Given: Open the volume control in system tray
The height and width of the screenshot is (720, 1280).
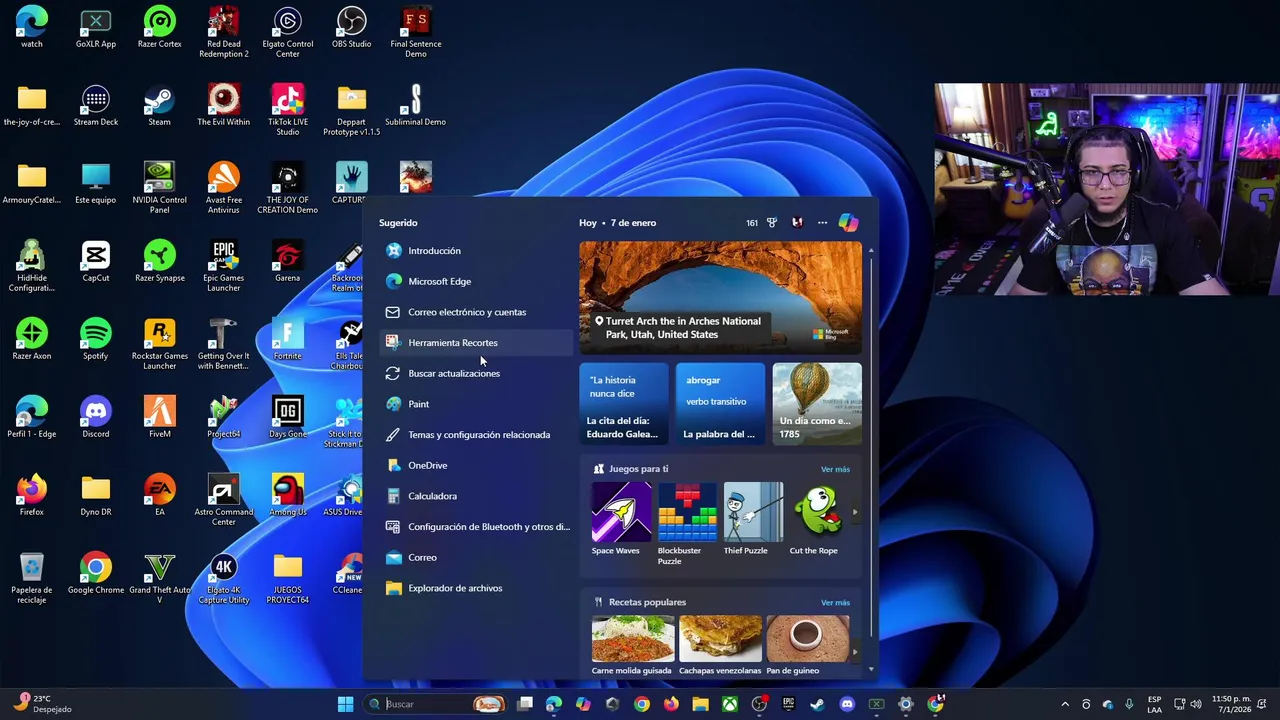Looking at the screenshot, I should [1198, 705].
